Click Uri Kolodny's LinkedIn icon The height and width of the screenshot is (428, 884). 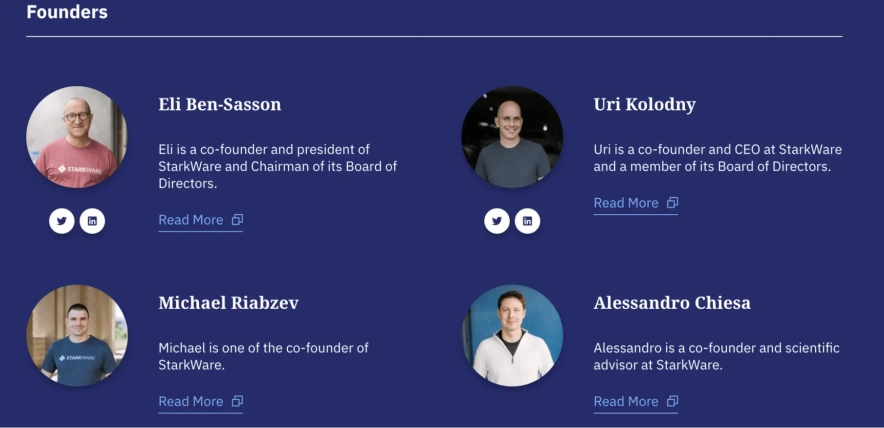(x=527, y=220)
